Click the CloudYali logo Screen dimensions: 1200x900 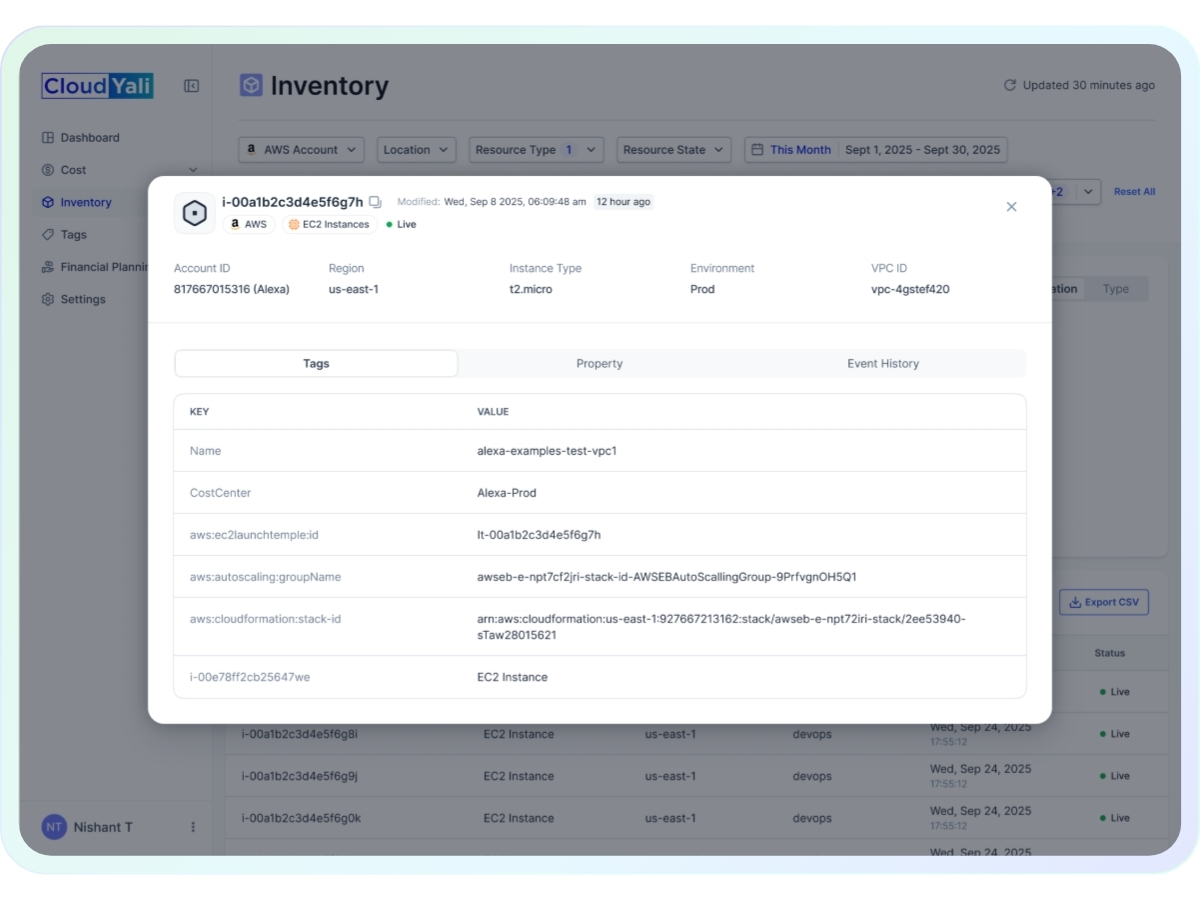tap(98, 86)
